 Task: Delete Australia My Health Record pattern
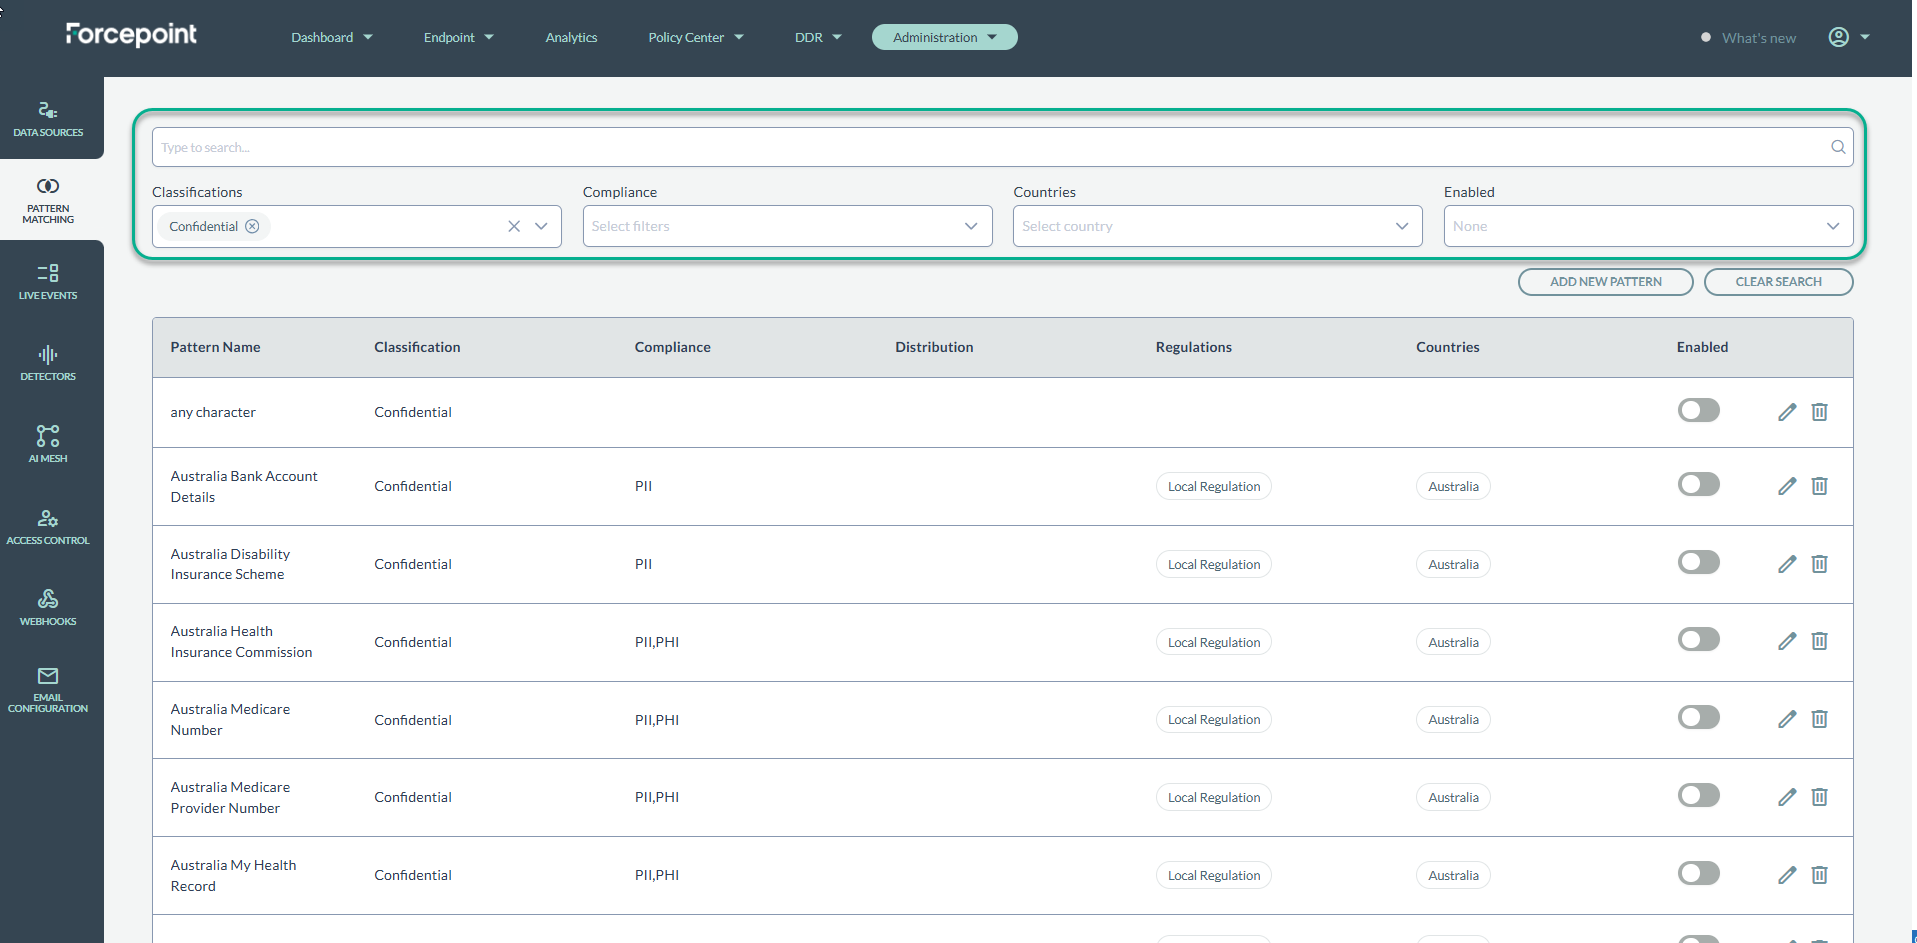tap(1820, 875)
